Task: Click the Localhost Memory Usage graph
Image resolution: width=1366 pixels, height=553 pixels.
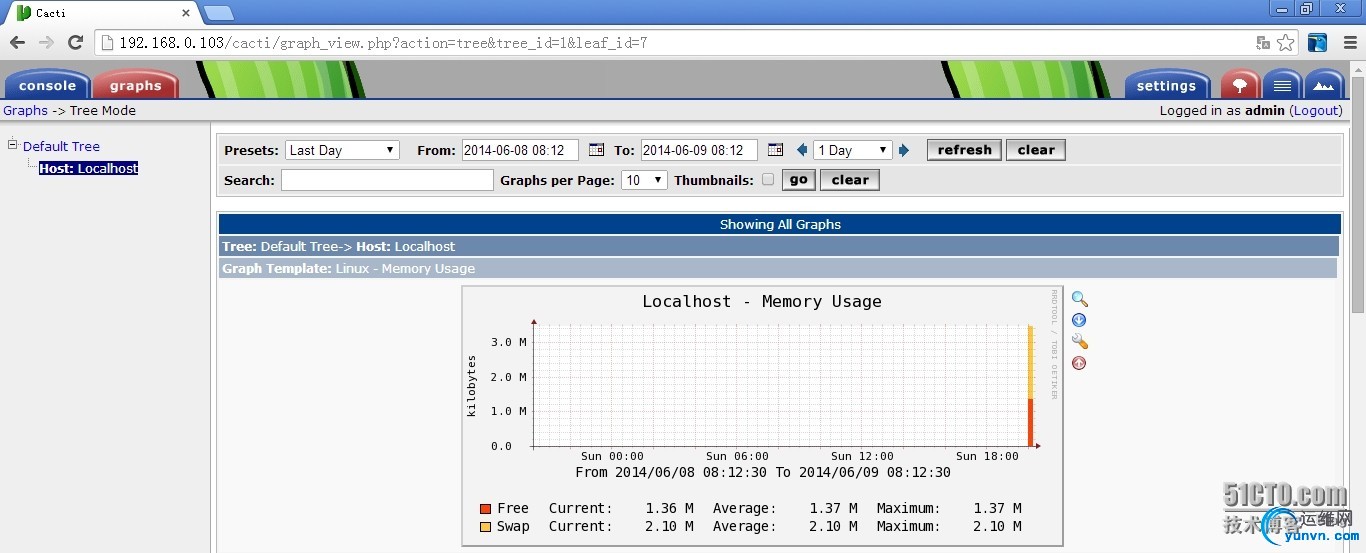Action: [x=762, y=415]
